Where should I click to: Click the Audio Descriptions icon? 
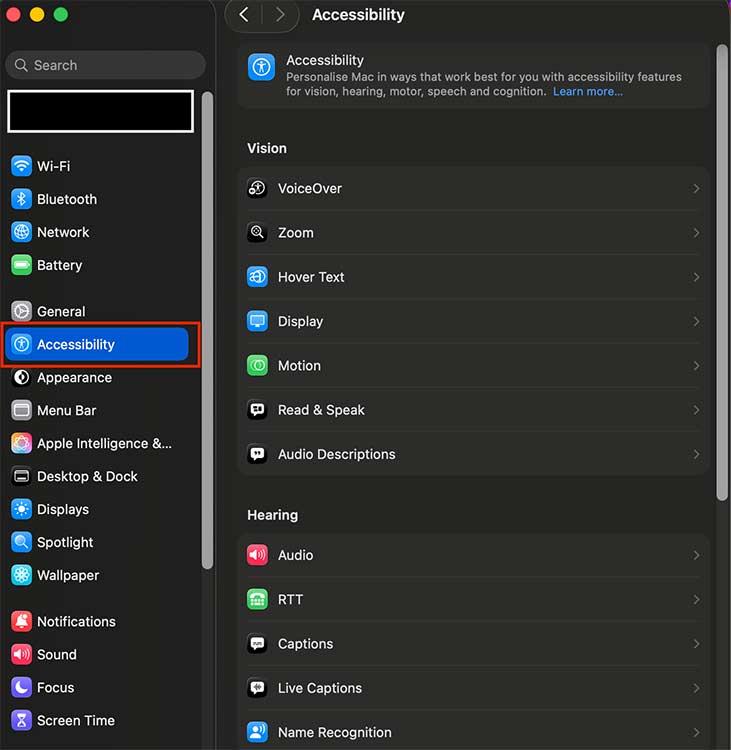pyautogui.click(x=257, y=454)
